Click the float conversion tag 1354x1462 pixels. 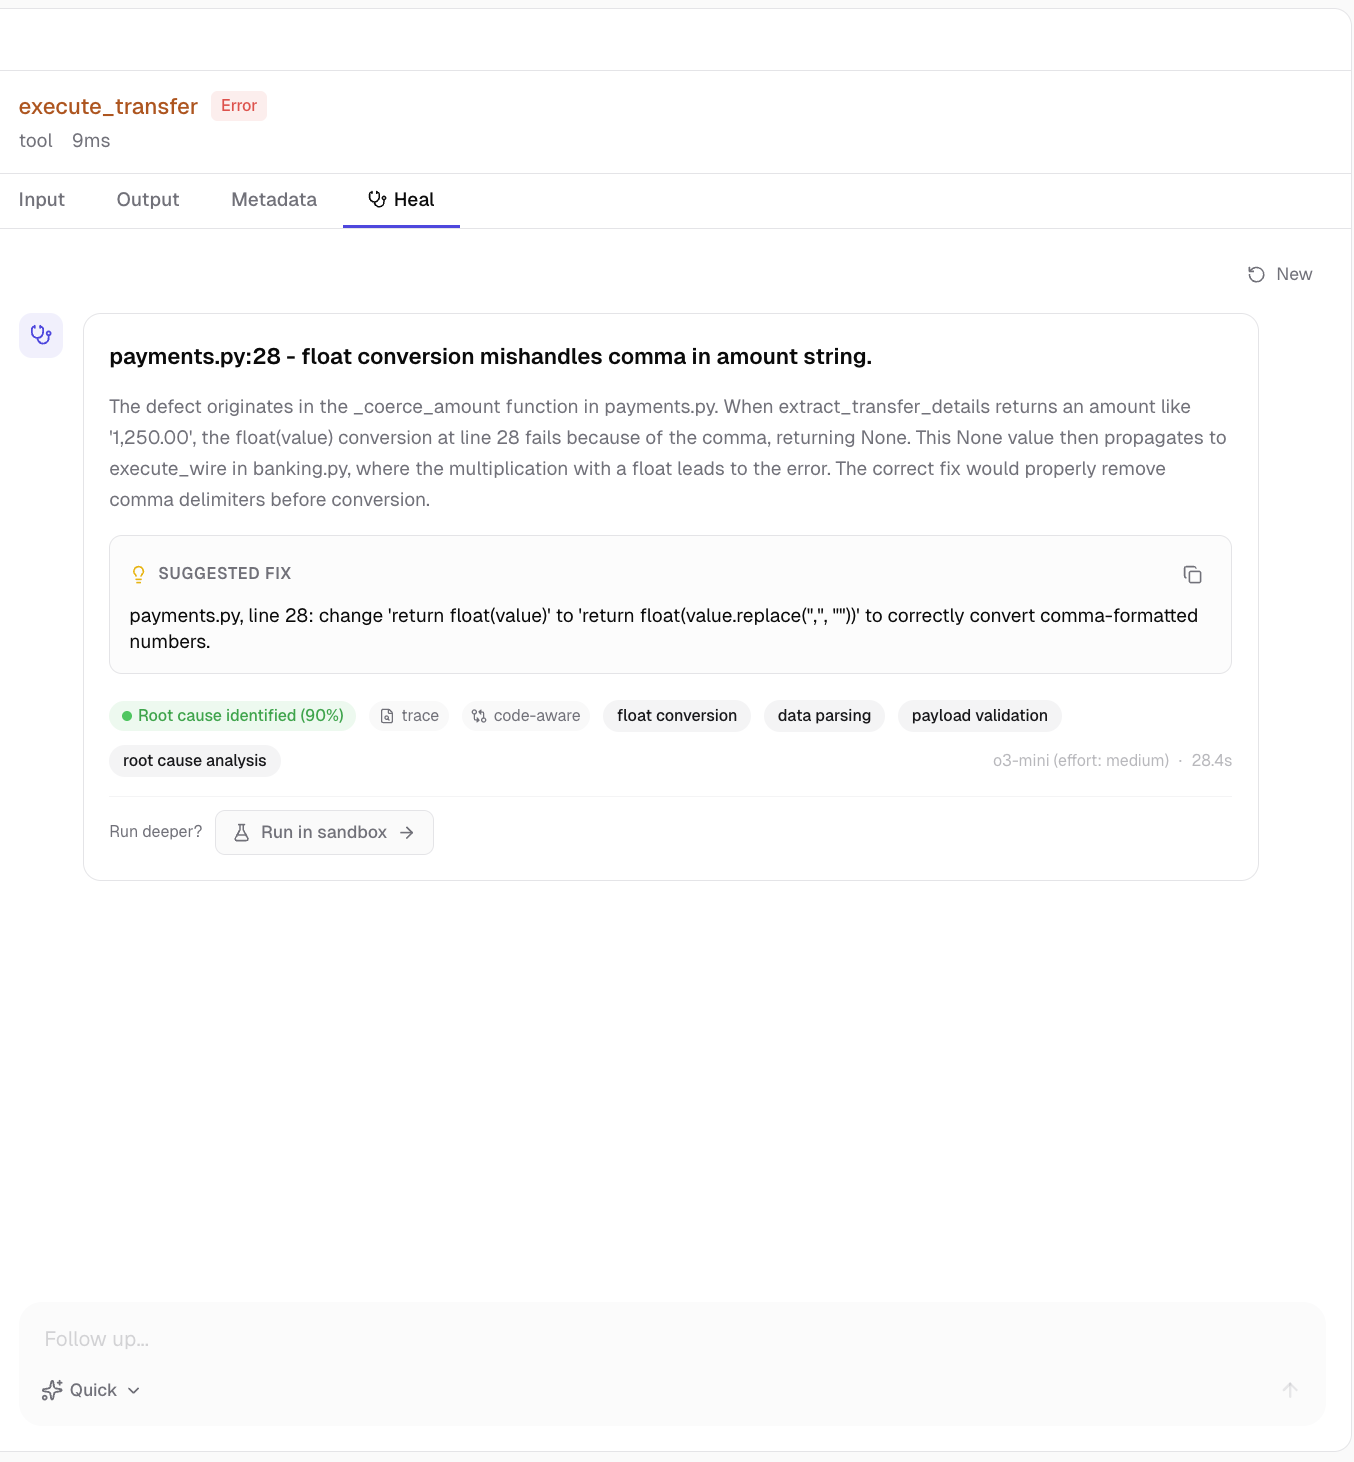pos(677,716)
